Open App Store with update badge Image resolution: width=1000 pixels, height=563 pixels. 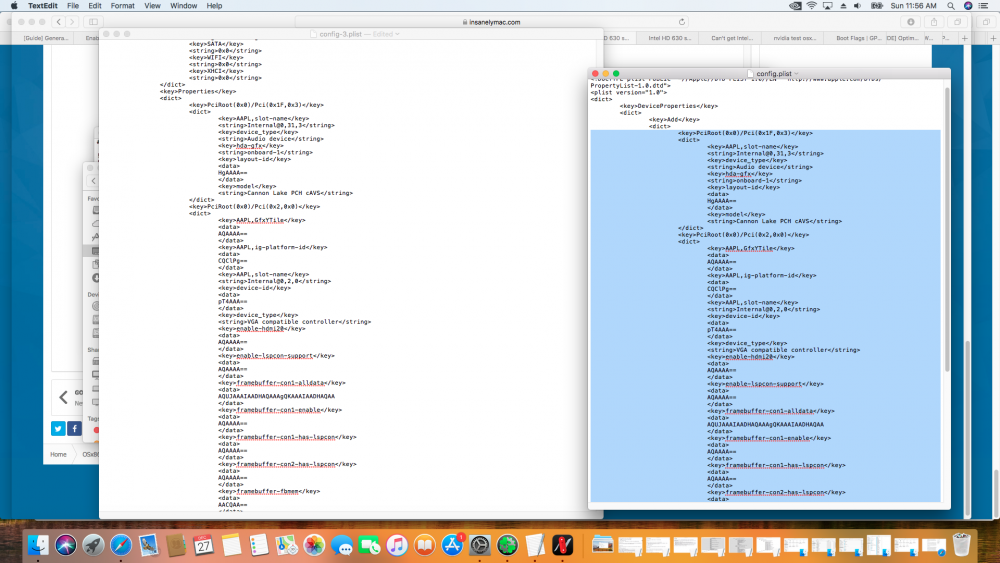pos(452,545)
